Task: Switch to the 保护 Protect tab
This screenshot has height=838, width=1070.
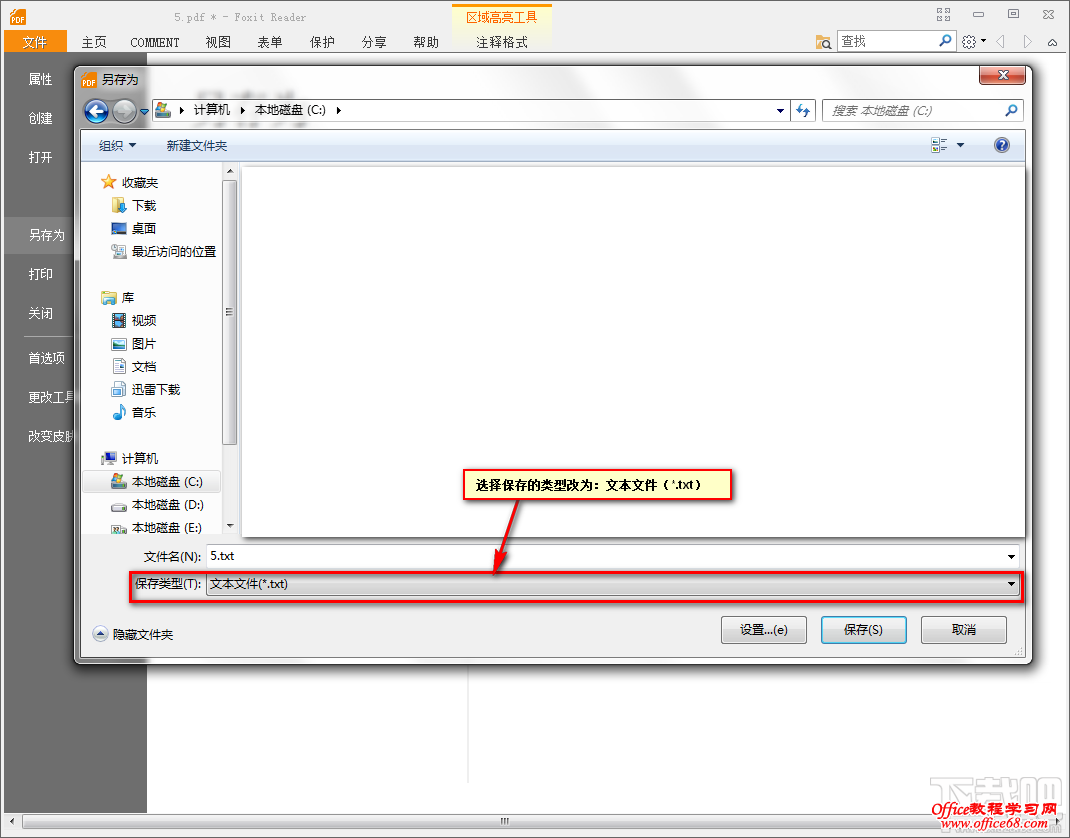Action: tap(322, 42)
